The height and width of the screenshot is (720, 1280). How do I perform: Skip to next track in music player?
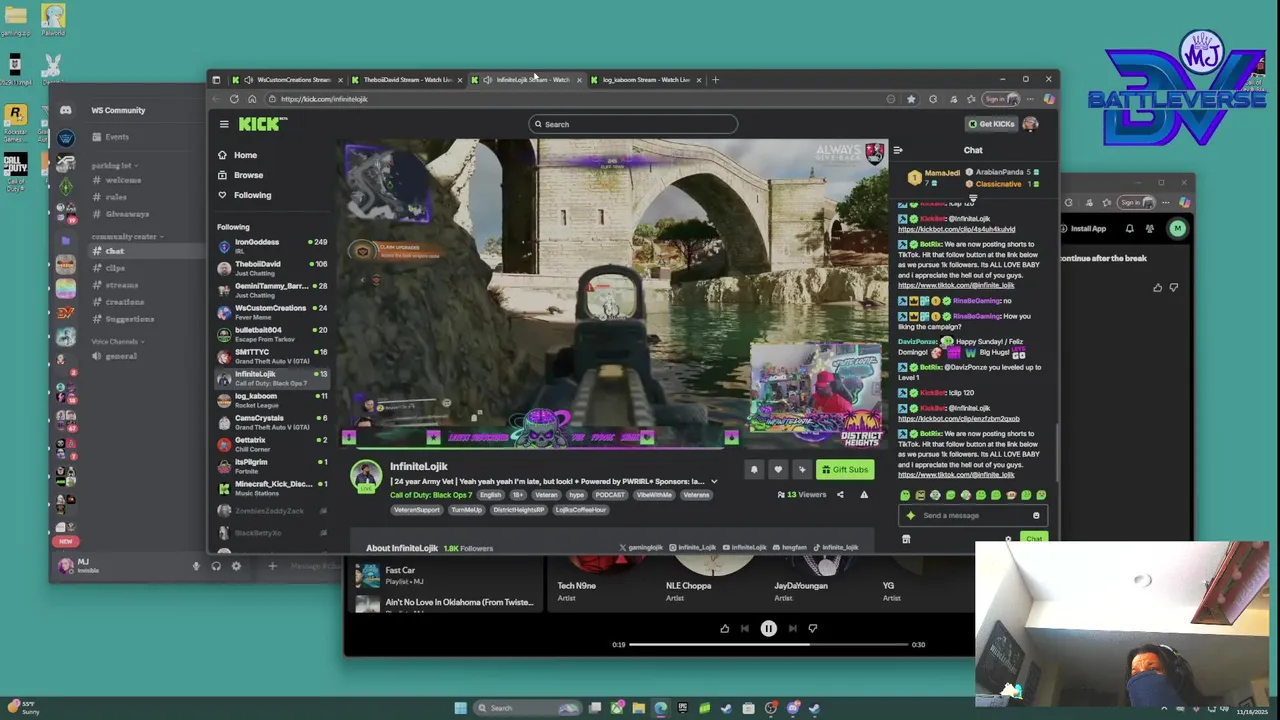(x=792, y=628)
